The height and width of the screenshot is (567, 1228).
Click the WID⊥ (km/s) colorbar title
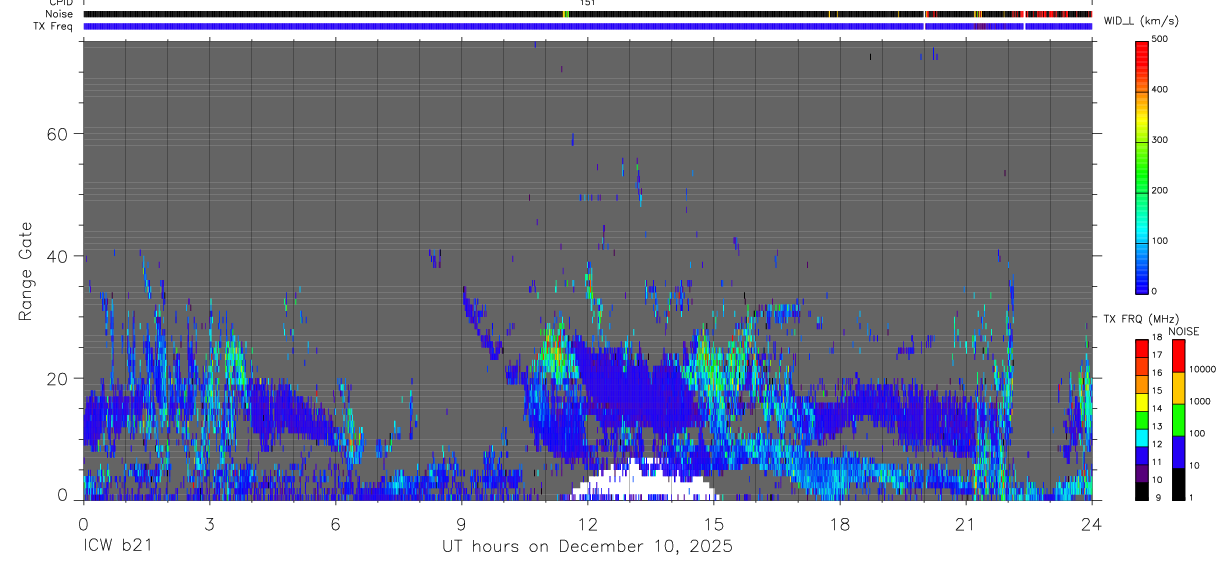(x=1139, y=20)
